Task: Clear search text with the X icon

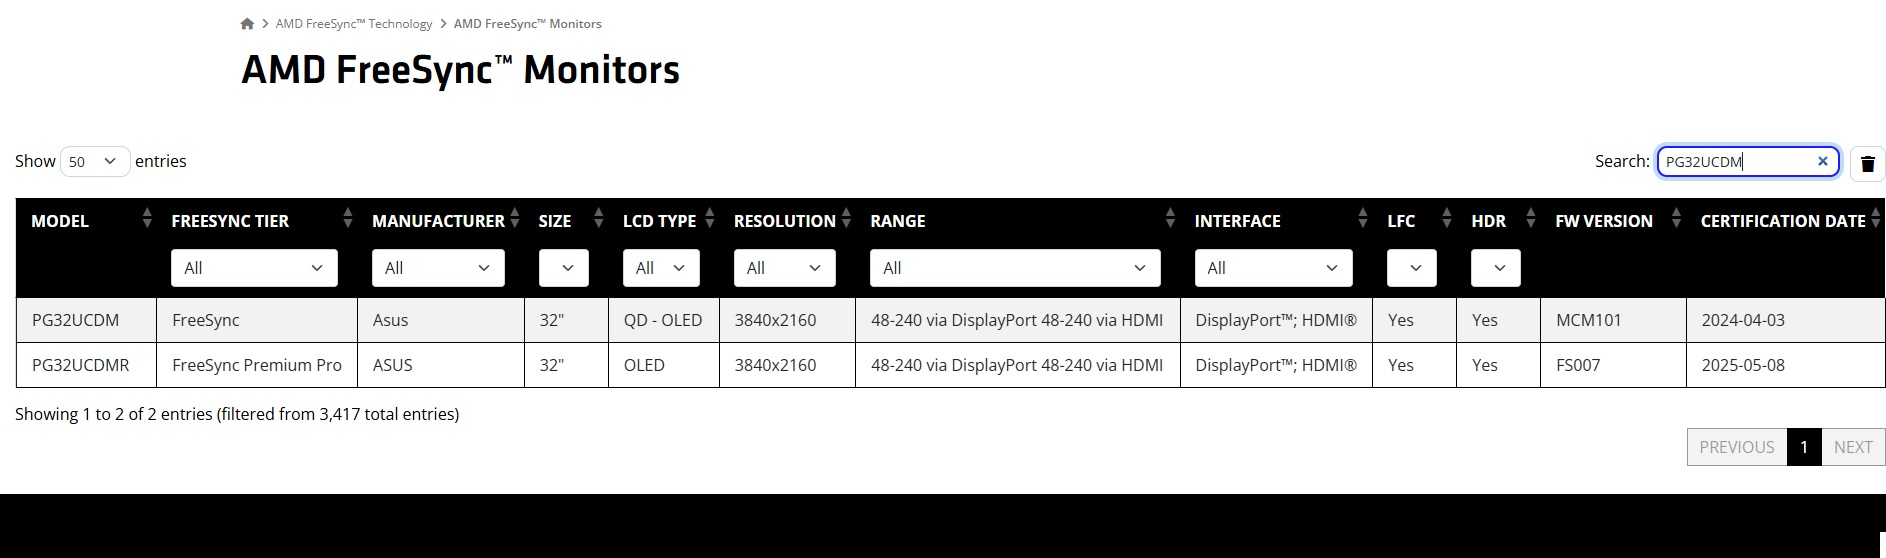Action: pos(1822,161)
